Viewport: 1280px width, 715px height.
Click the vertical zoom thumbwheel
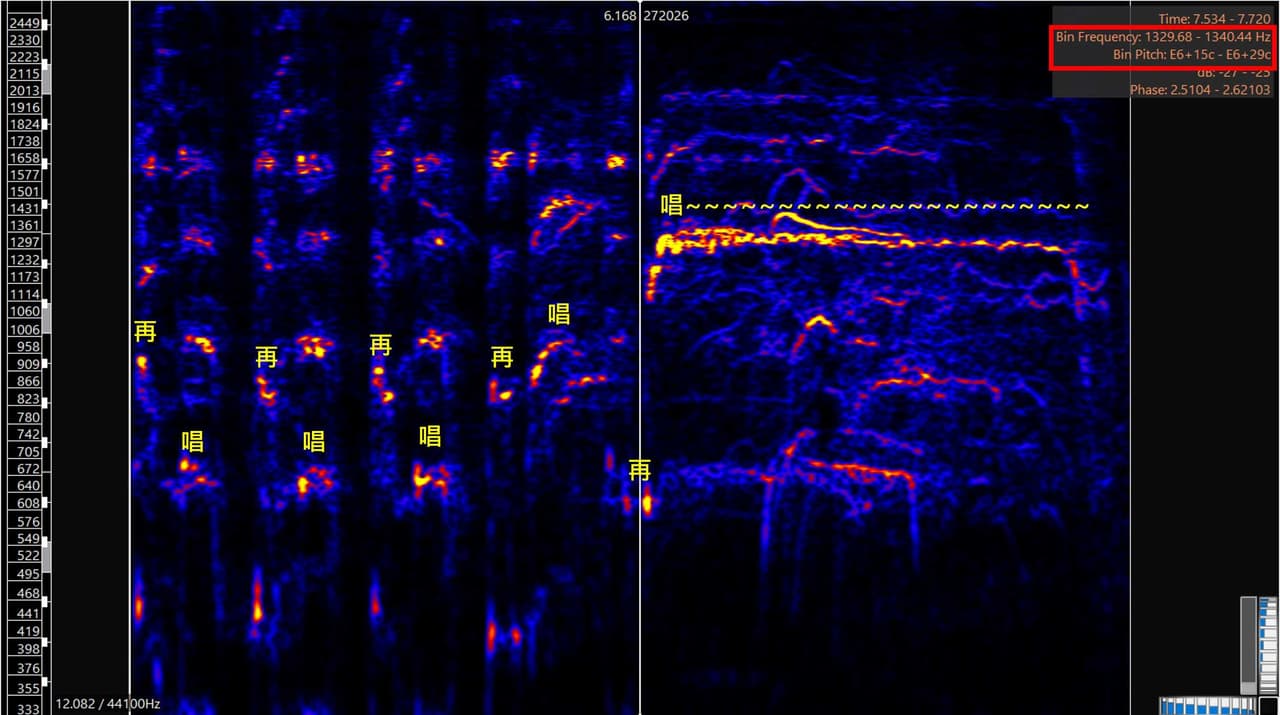pos(1268,645)
